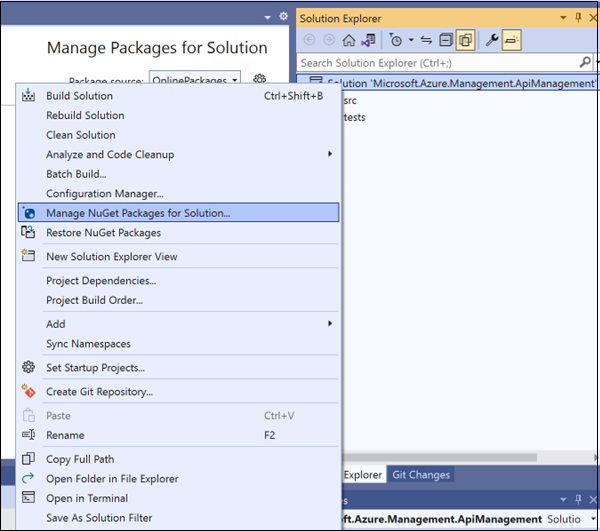Screen dimensions: 600x531
Task: Click Sync Namespaces
Action: click(178, 344)
